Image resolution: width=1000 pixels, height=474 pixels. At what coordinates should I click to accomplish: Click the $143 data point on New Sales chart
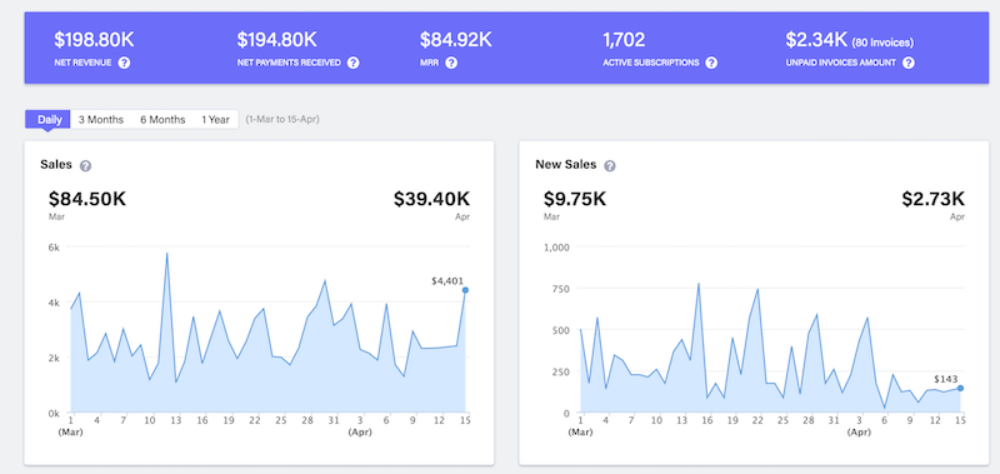960,388
